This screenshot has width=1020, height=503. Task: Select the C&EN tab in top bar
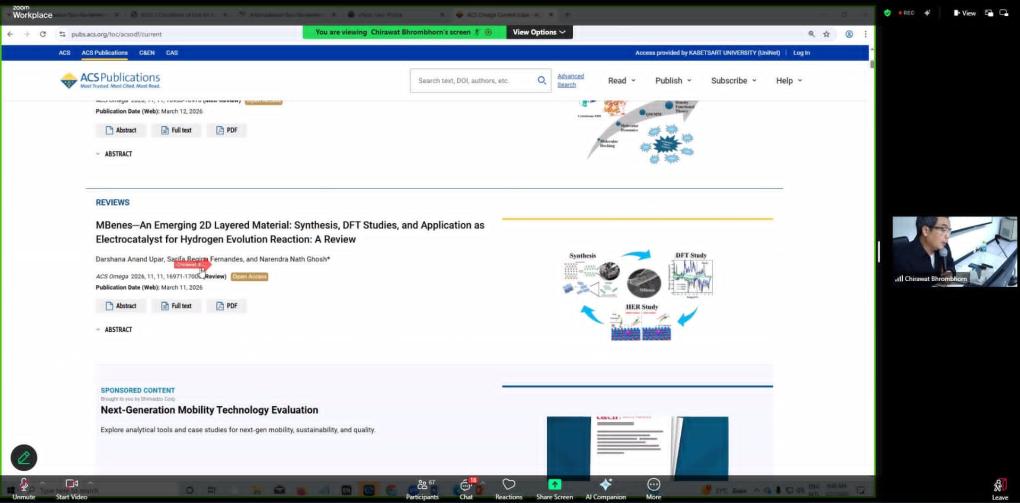146,52
